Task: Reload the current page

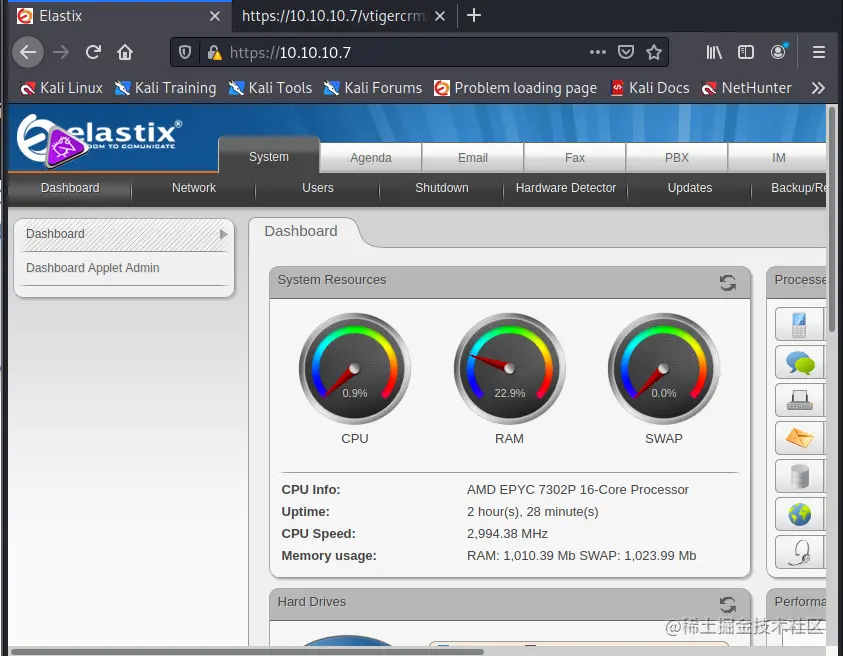Action: pyautogui.click(x=93, y=52)
